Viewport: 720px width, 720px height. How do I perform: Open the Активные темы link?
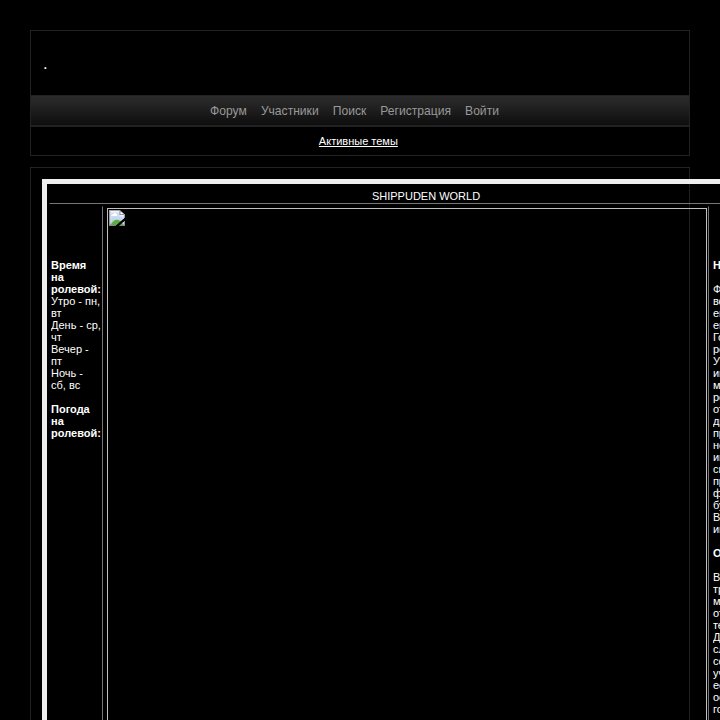(x=358, y=141)
